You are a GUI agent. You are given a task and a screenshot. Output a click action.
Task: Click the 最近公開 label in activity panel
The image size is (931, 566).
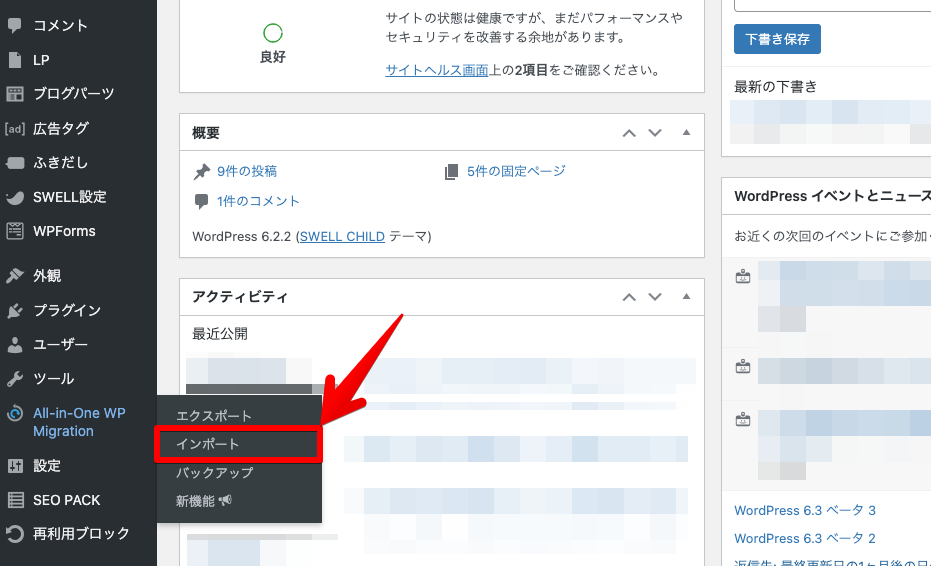pos(220,334)
